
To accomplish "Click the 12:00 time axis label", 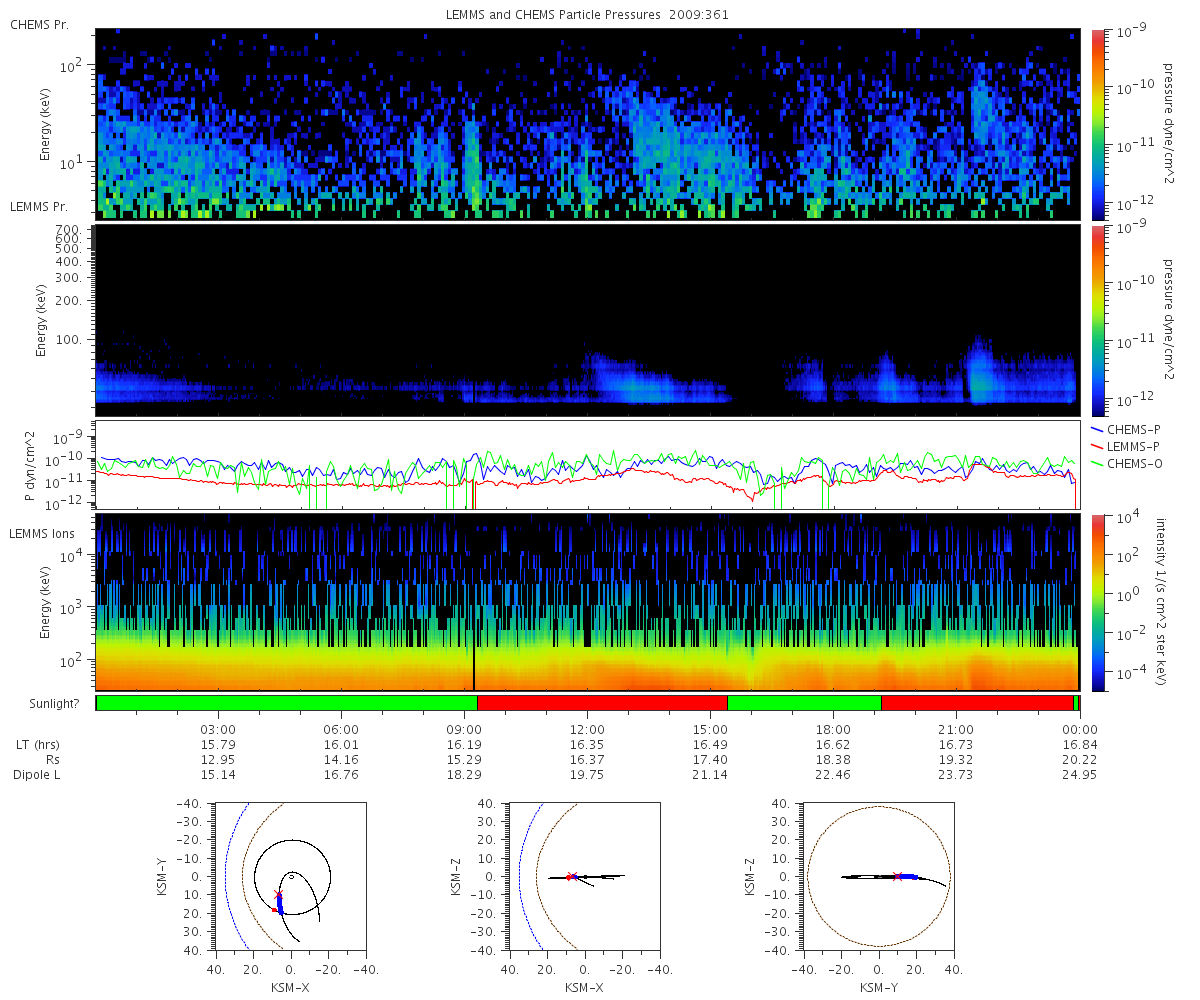I will pyautogui.click(x=587, y=729).
